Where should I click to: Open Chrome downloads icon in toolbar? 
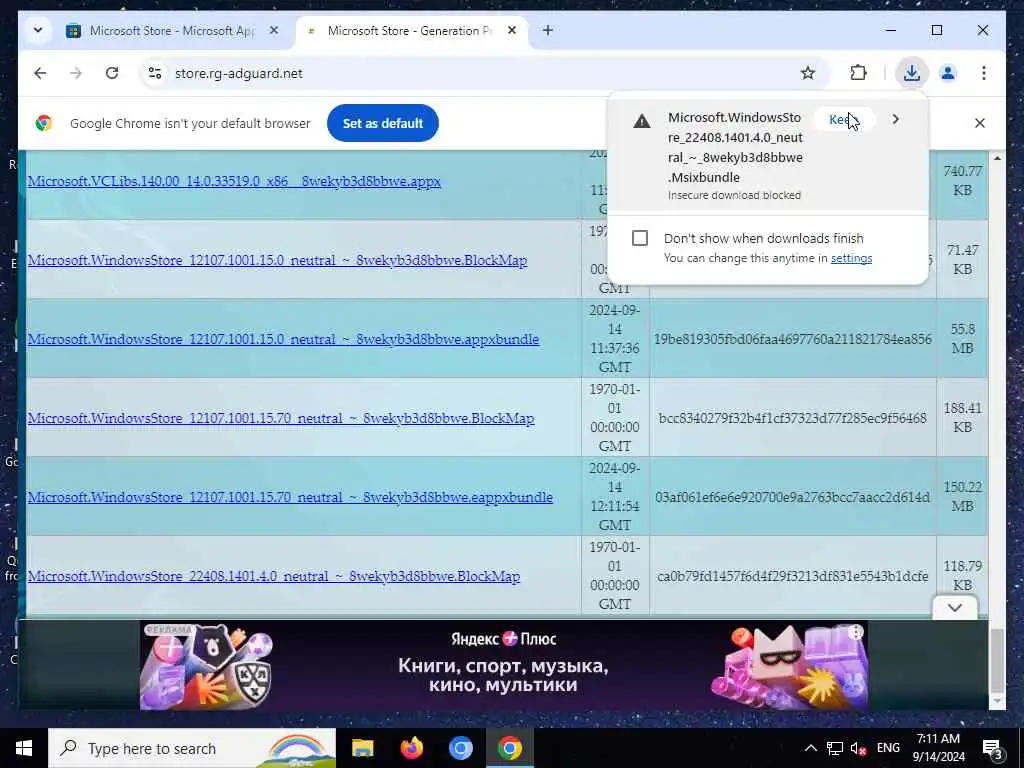coord(912,73)
